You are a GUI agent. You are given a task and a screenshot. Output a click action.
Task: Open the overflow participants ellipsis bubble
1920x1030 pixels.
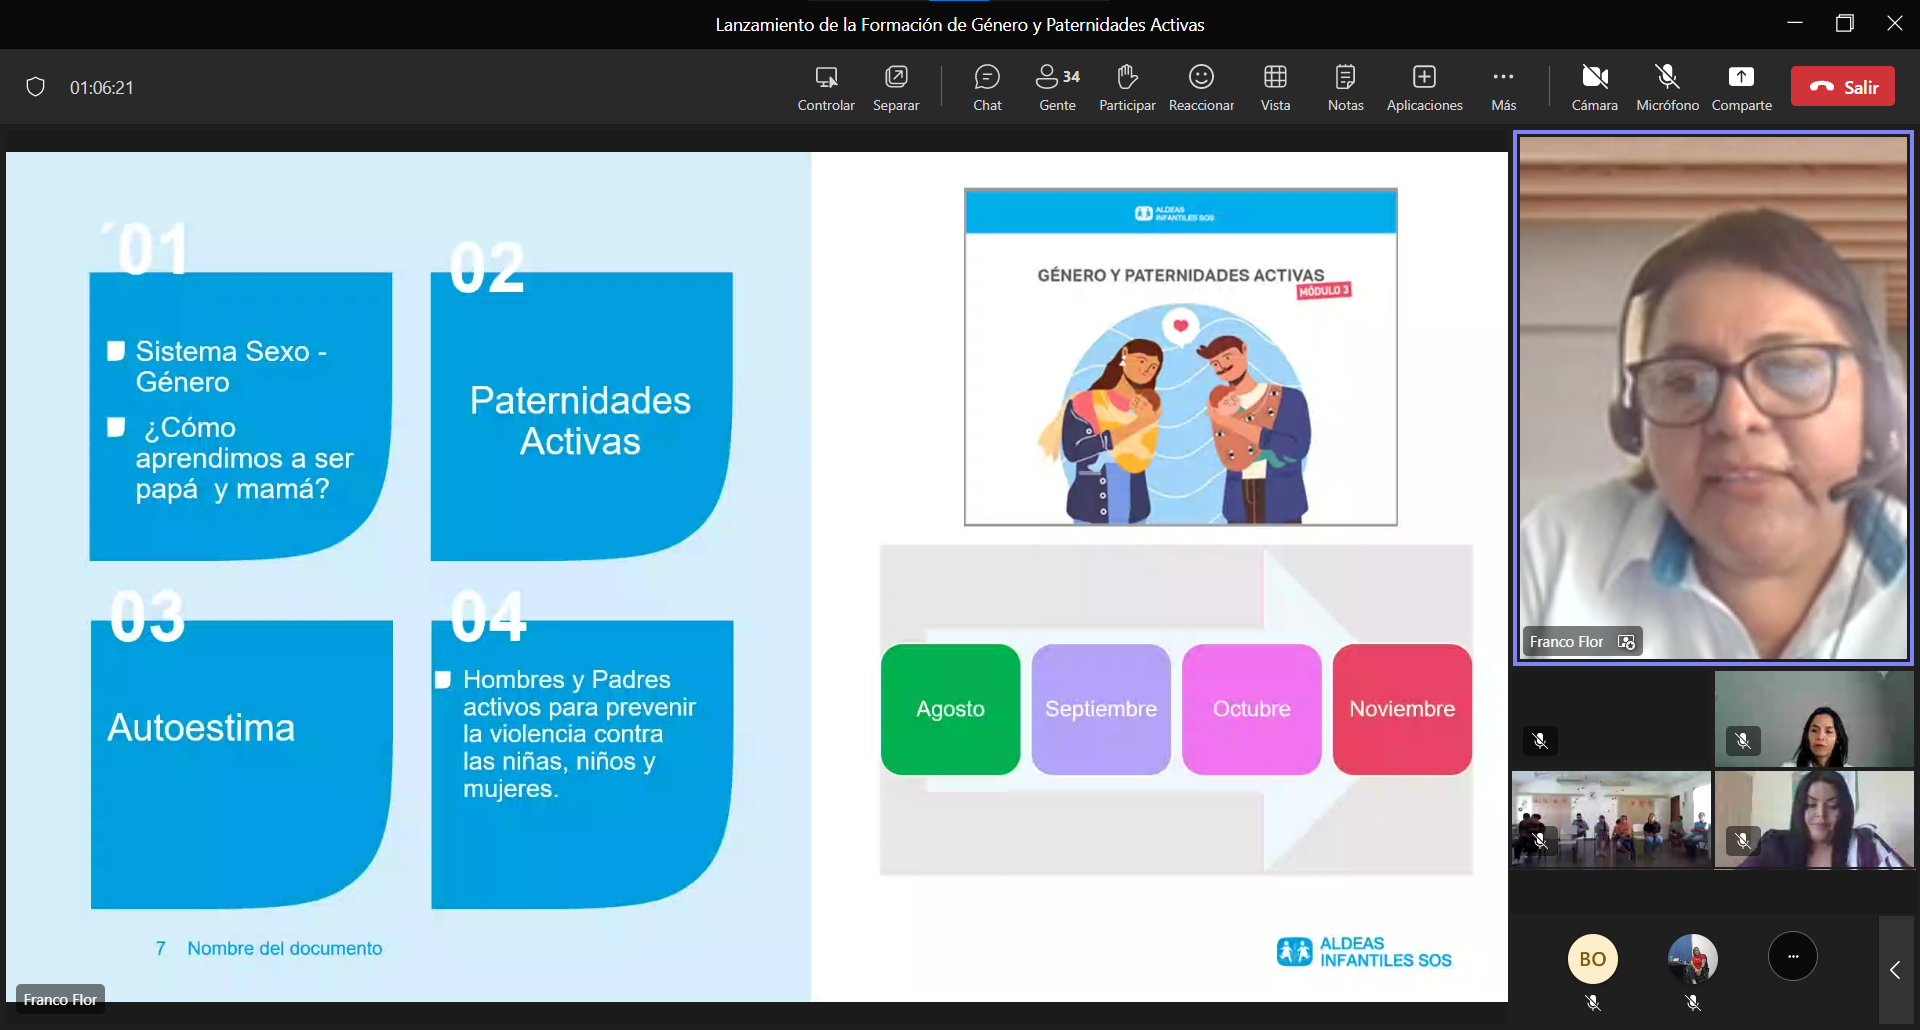pyautogui.click(x=1792, y=957)
